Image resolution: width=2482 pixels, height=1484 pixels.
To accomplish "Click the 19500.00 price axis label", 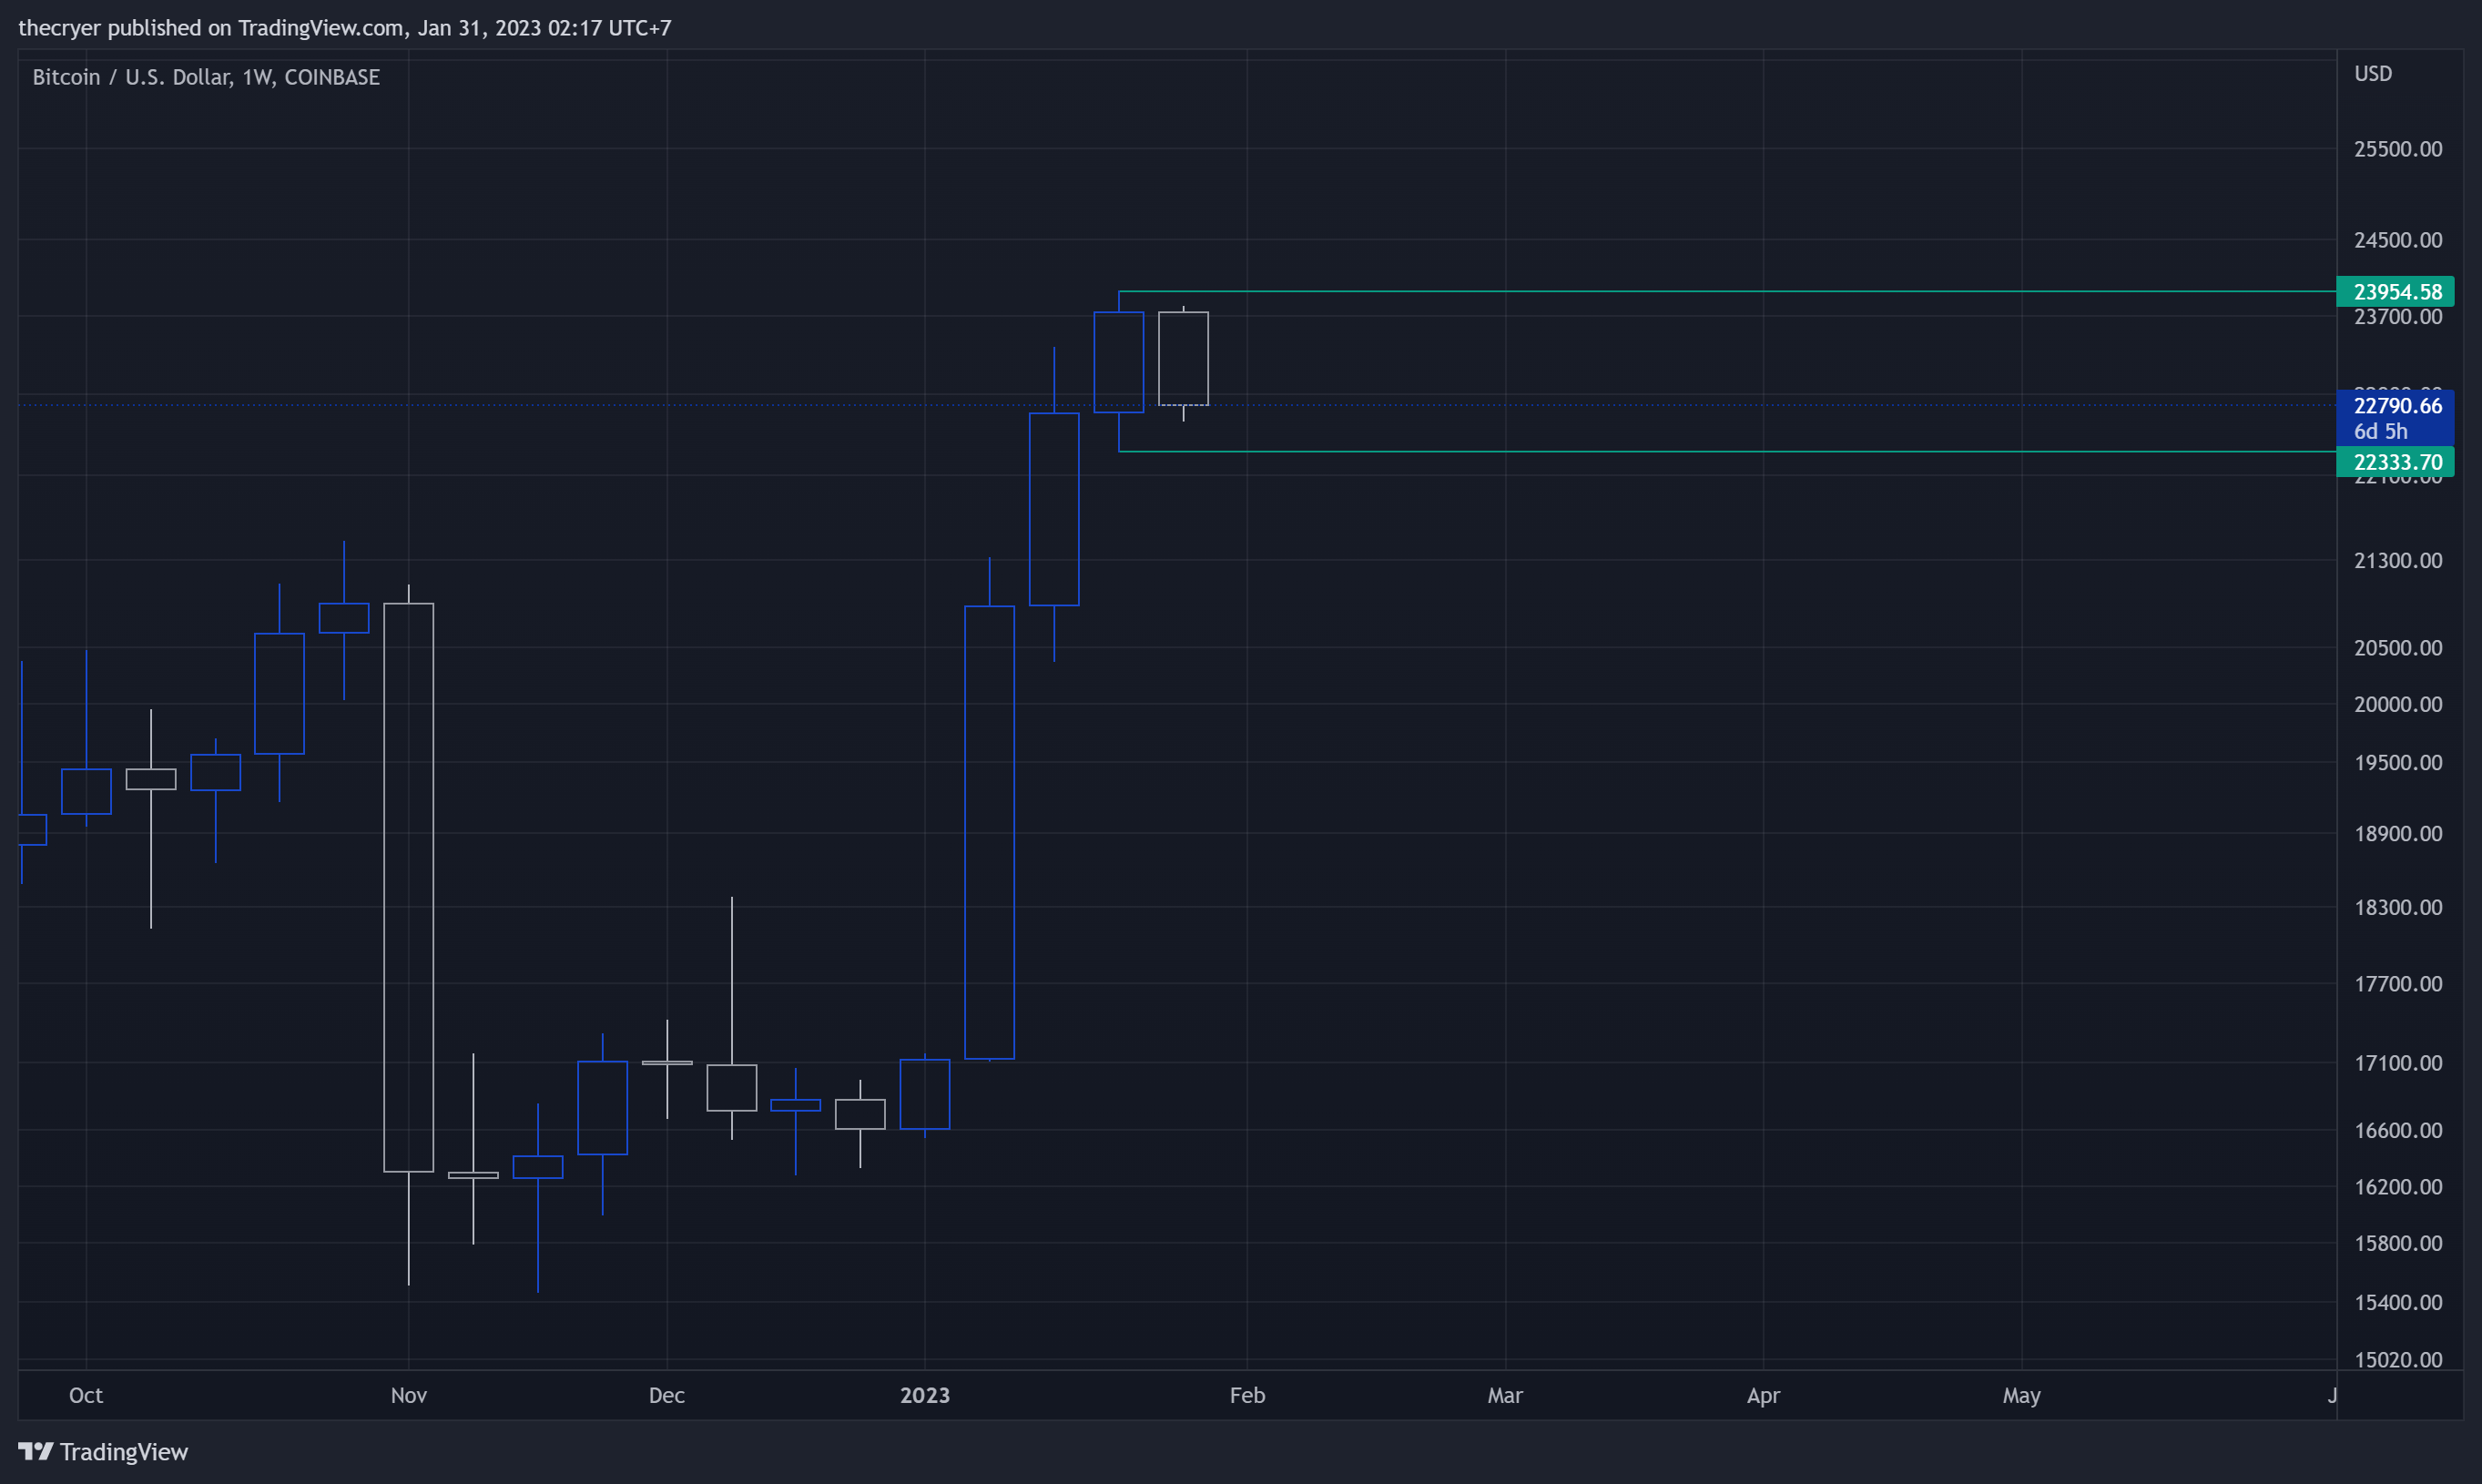I will point(2398,762).
